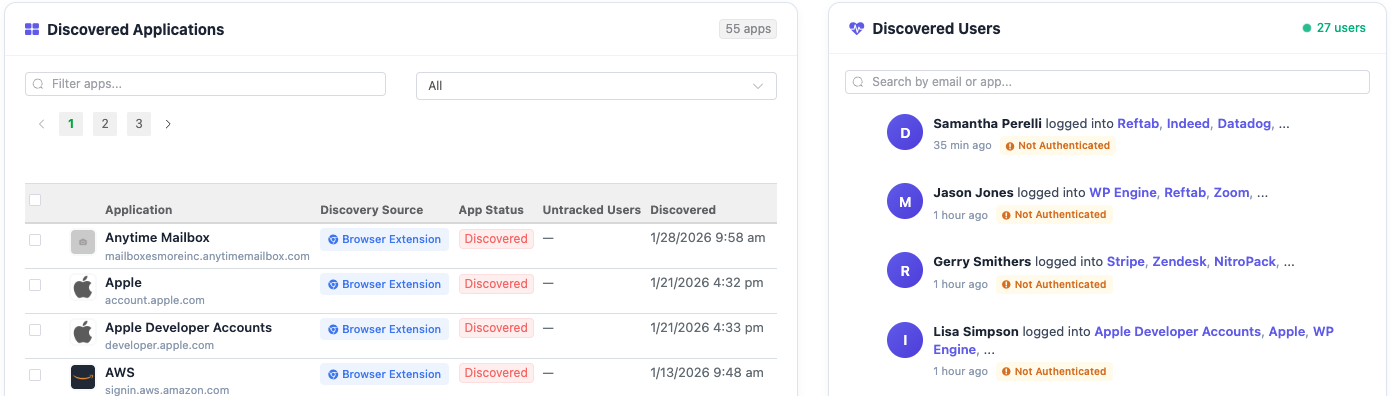The image size is (1391, 396).
Task: Click 35 min ago timestamp
Action: (962, 146)
